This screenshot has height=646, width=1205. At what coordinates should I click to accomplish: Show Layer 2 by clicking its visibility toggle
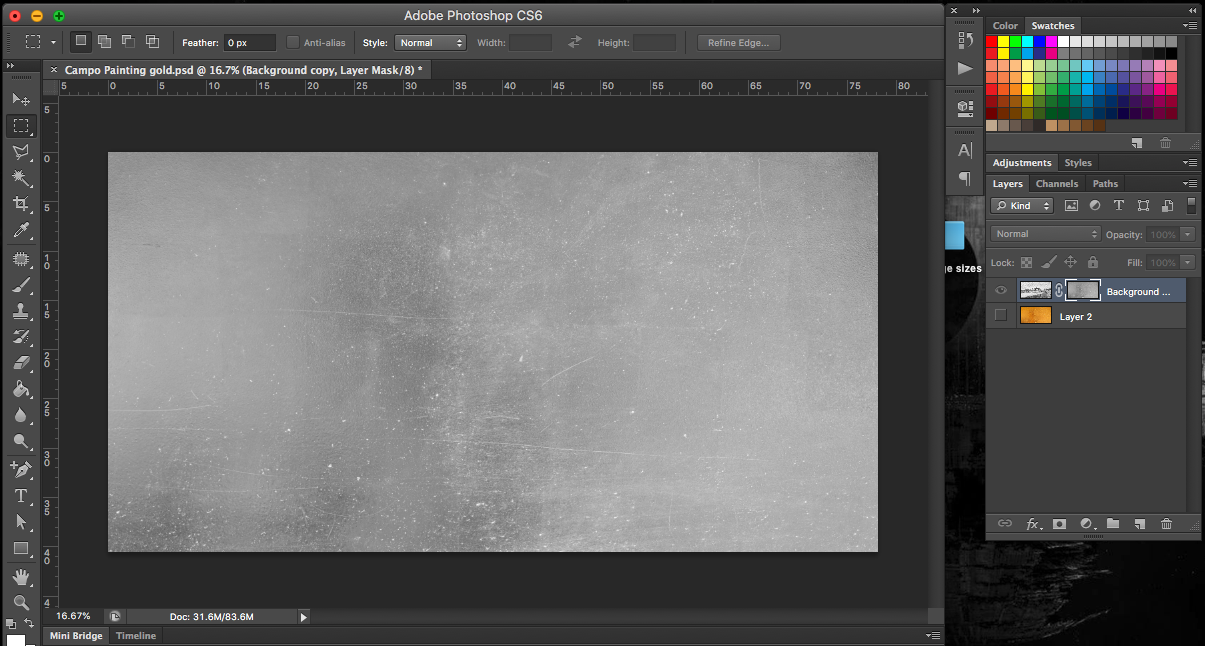(1000, 316)
